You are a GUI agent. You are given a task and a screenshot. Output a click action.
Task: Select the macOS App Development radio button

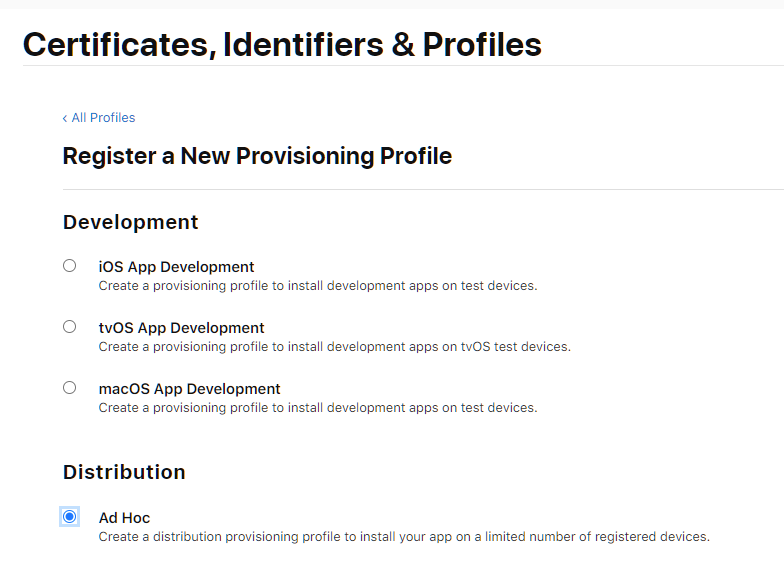[x=69, y=388]
